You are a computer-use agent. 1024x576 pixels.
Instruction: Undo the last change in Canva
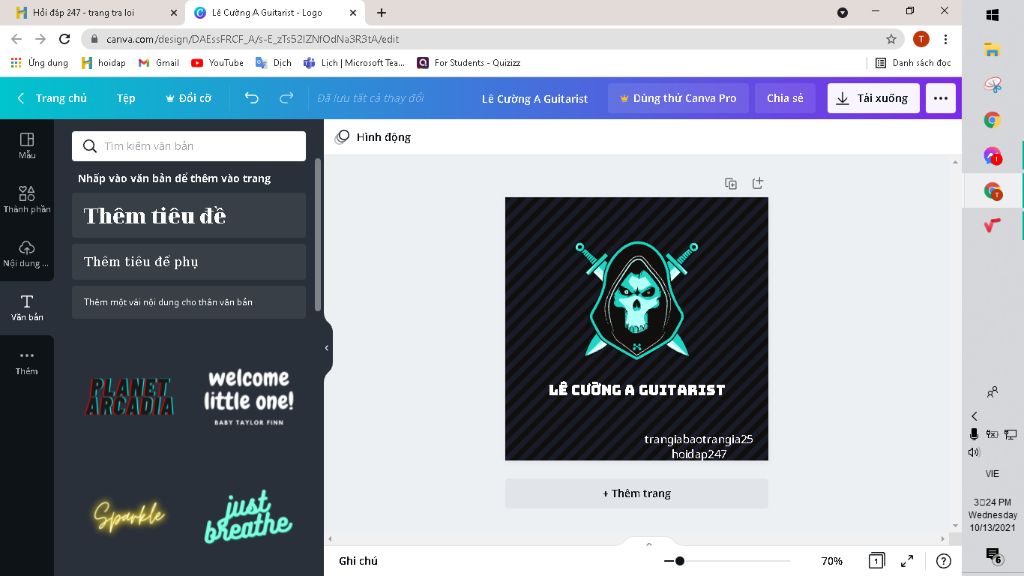pyautogui.click(x=251, y=98)
